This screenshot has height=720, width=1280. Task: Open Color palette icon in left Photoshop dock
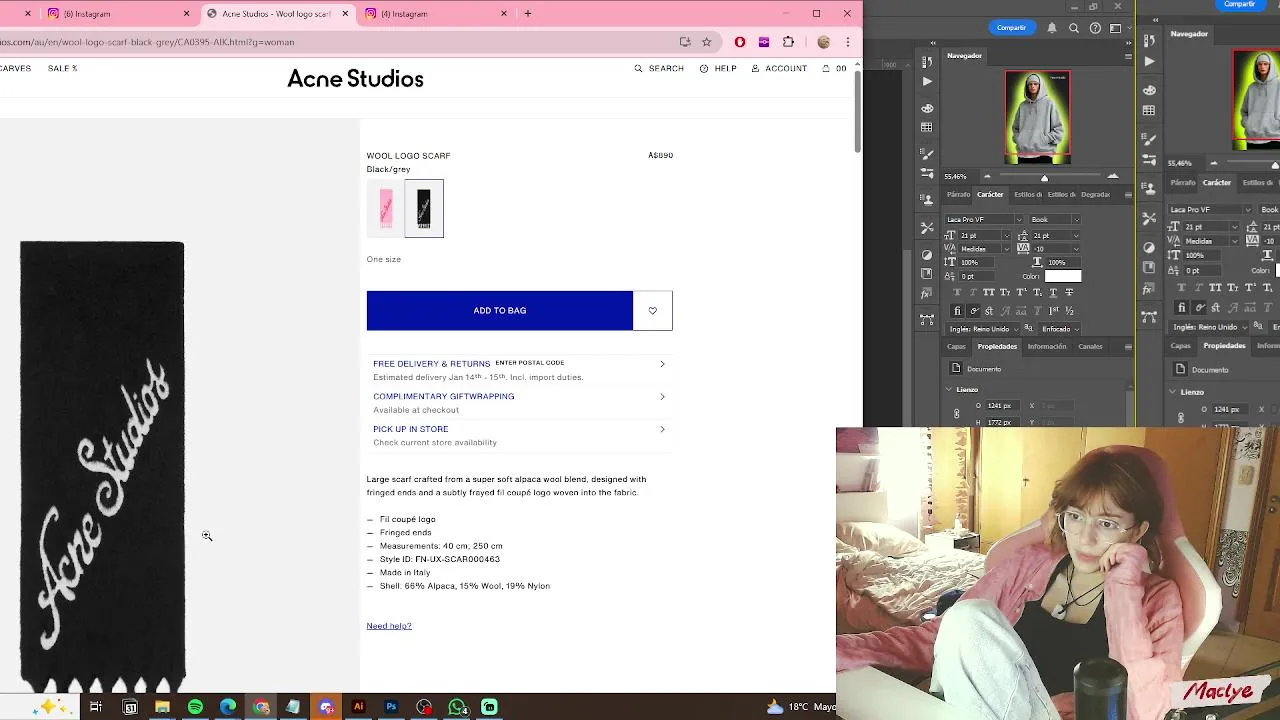[x=927, y=109]
